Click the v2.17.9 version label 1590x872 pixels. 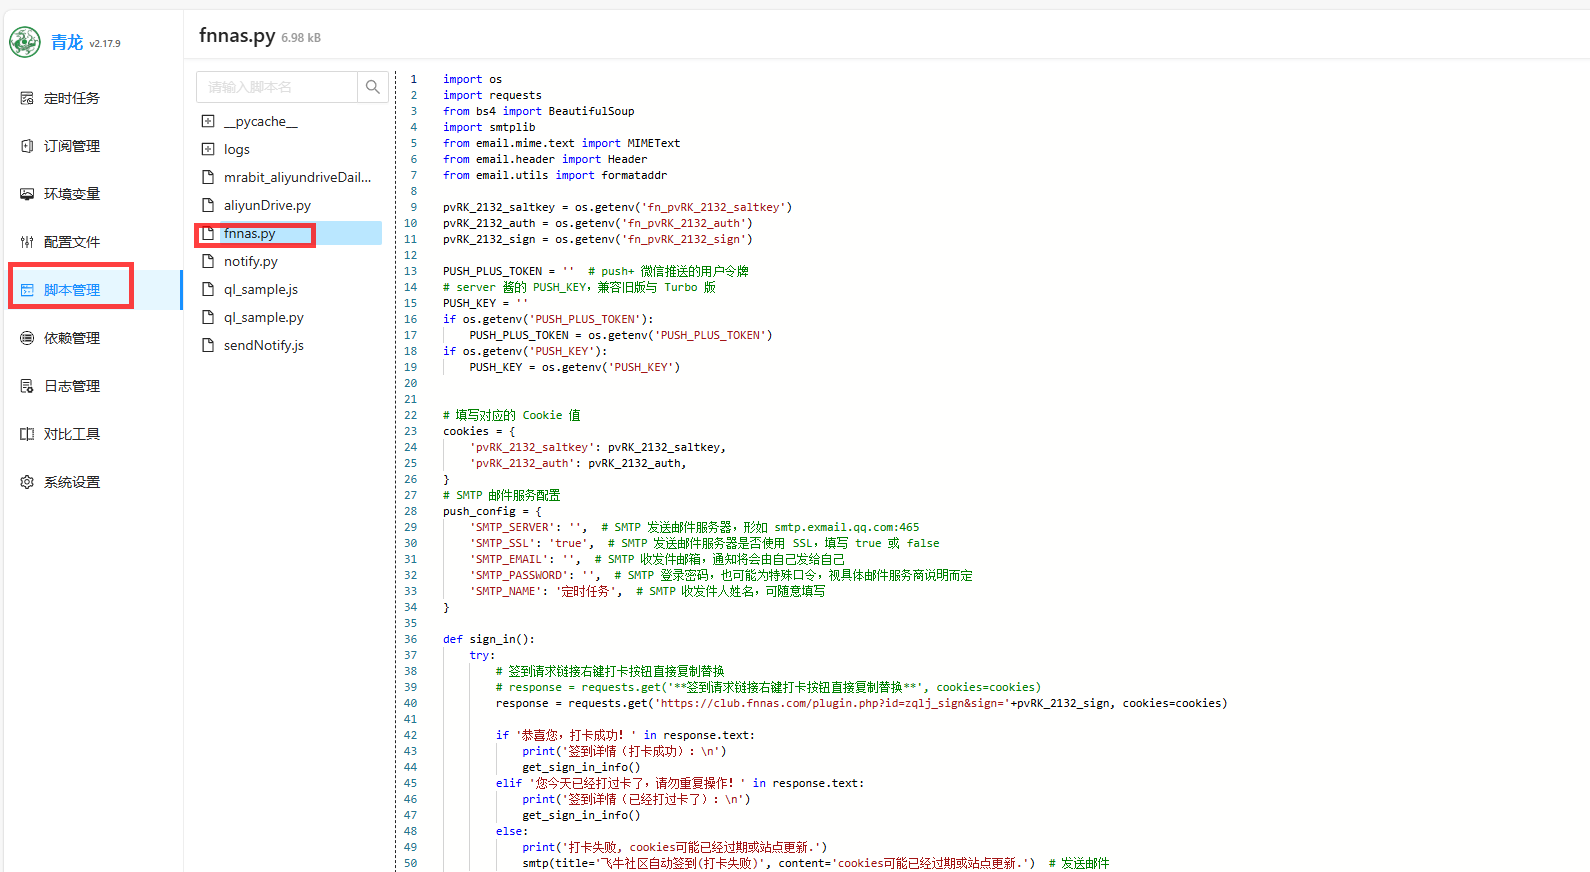click(105, 44)
